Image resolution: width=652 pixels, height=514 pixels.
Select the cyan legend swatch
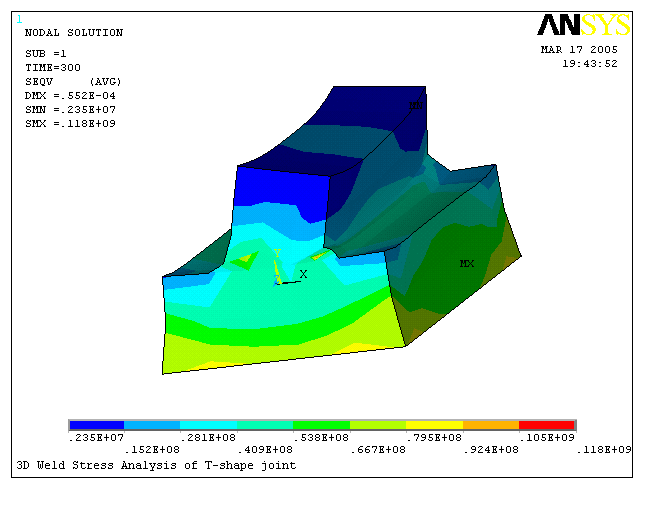click(209, 425)
